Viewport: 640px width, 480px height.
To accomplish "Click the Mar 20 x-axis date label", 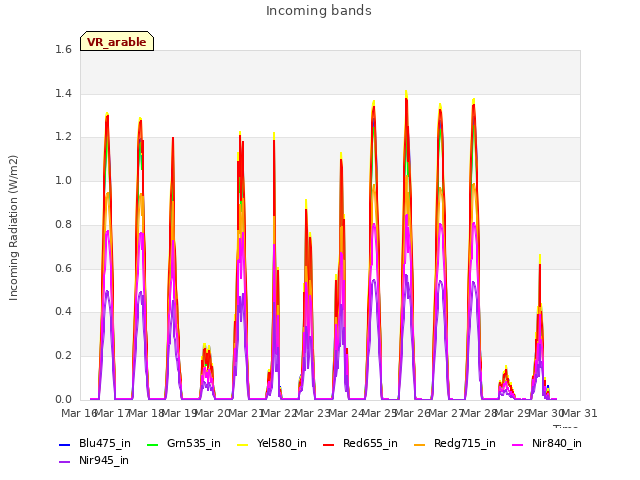I will point(213,413).
